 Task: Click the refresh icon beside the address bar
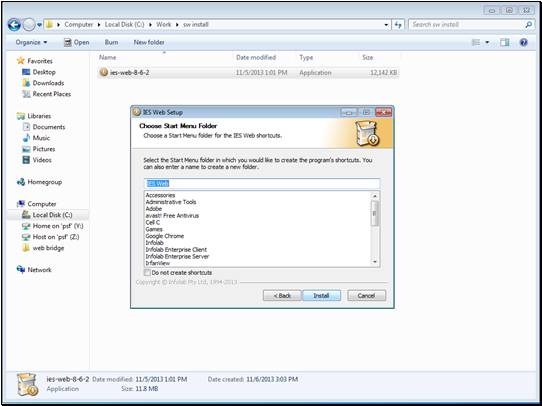pos(399,25)
